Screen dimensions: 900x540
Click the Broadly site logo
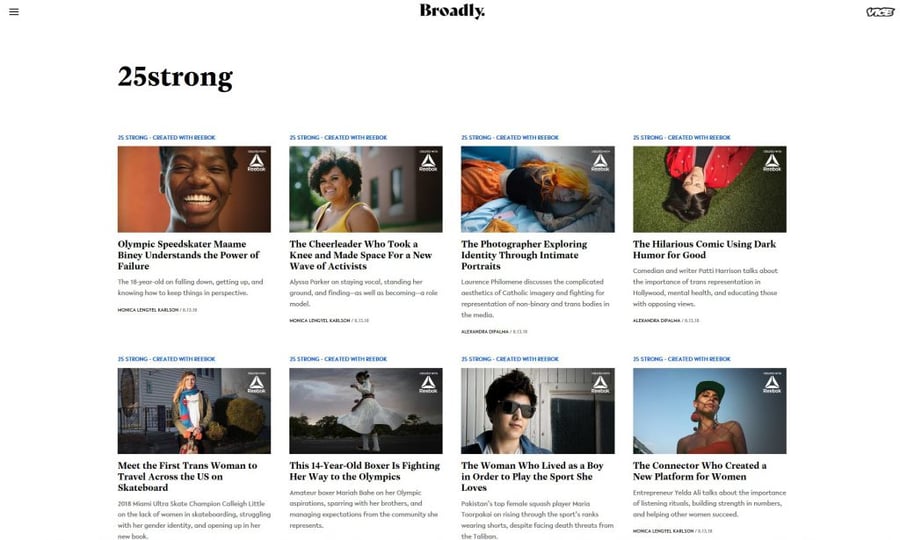[452, 11]
